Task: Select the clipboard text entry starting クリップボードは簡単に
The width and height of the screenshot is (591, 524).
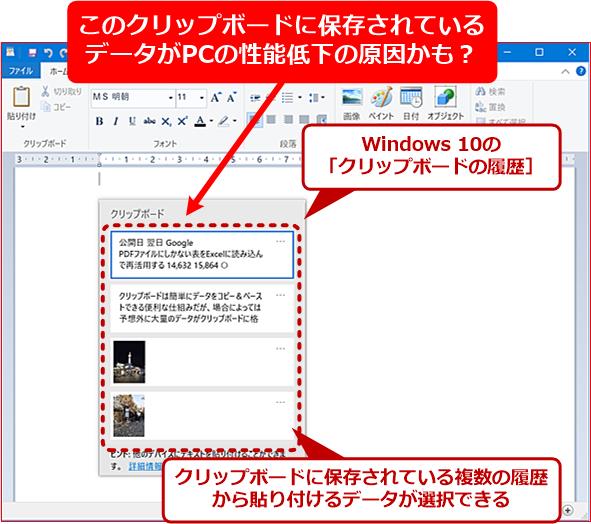Action: pos(202,308)
